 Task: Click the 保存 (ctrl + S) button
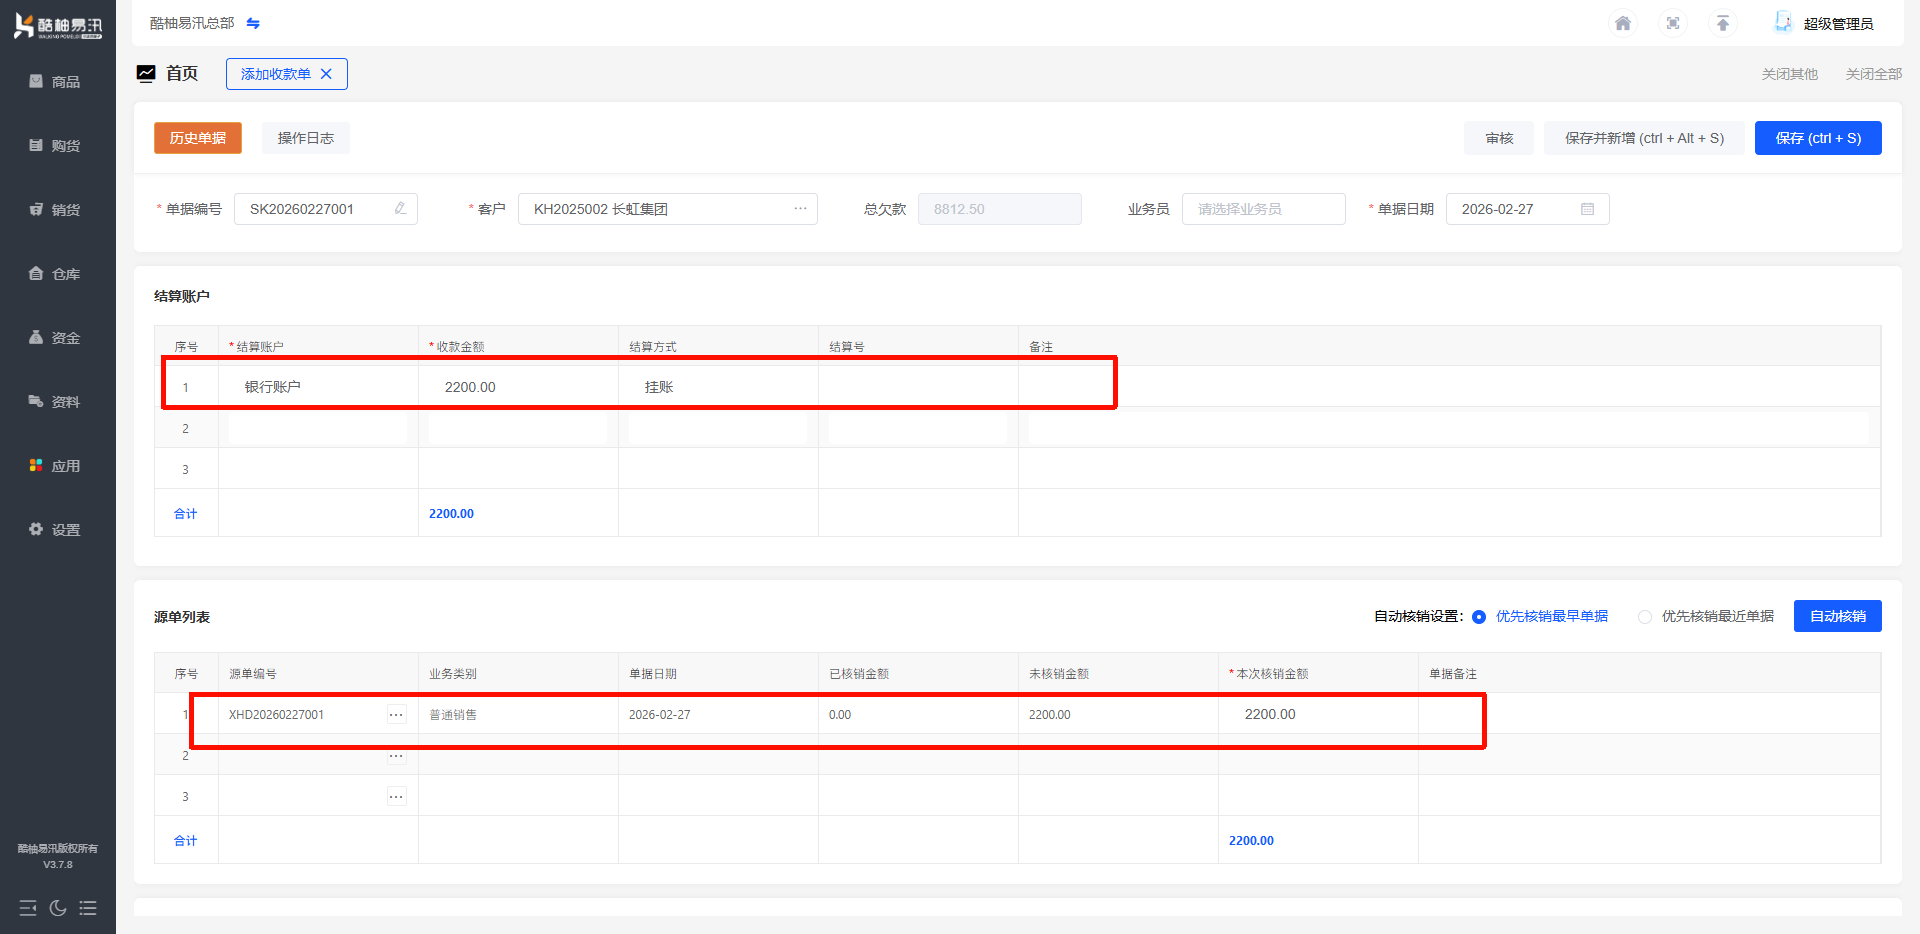tap(1817, 138)
